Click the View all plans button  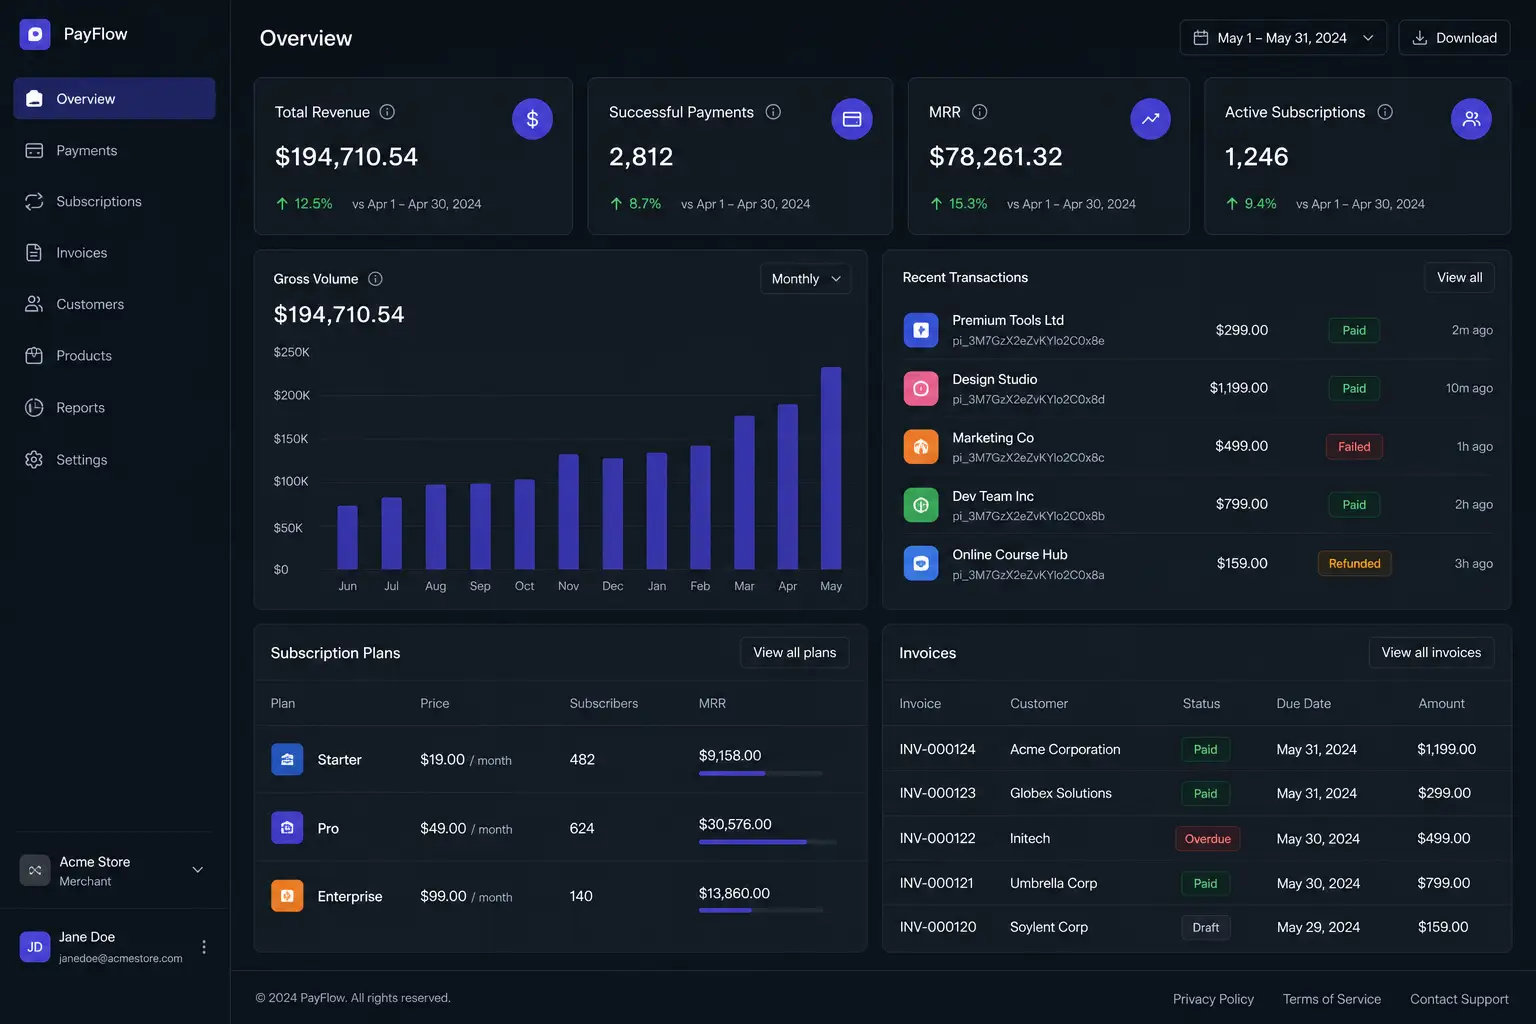click(x=794, y=652)
